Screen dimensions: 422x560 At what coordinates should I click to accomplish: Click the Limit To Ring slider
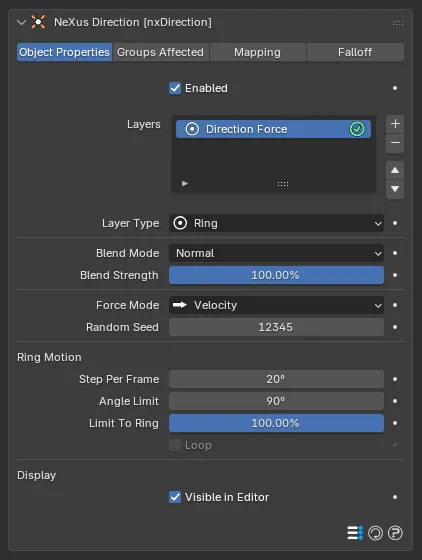276,423
